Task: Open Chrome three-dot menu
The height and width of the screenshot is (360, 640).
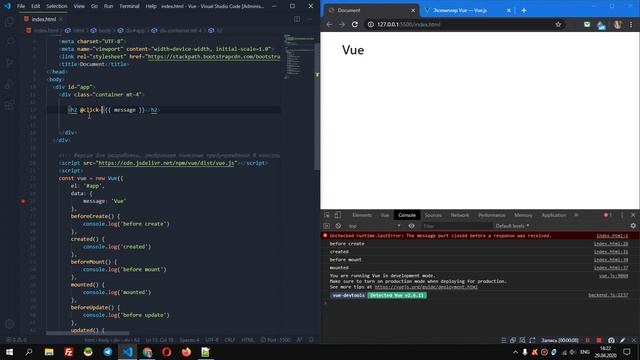Action: 631,24
